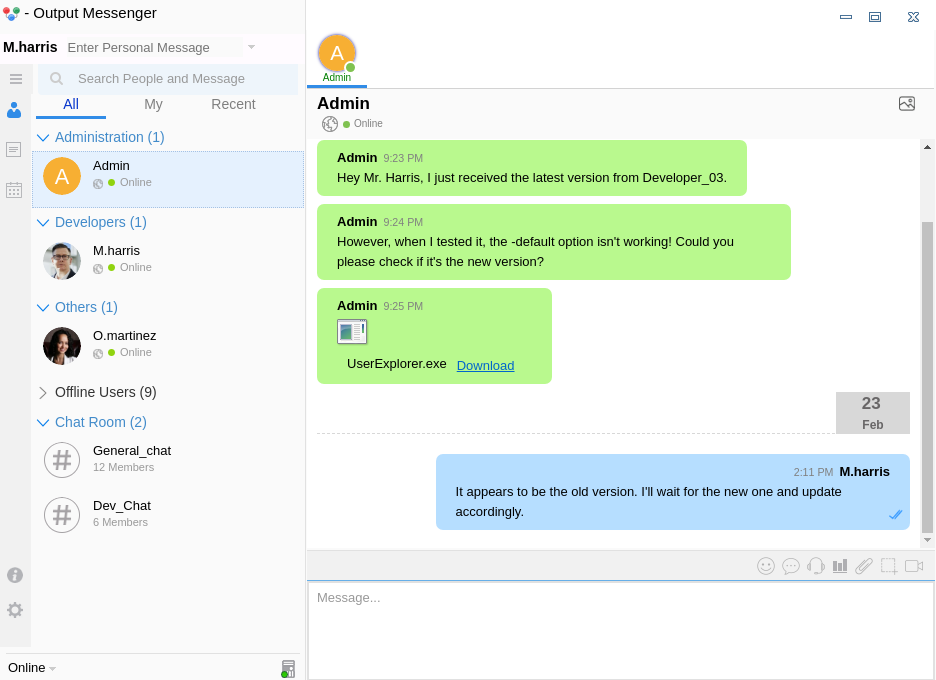Switch to the All tab

[x=71, y=104]
